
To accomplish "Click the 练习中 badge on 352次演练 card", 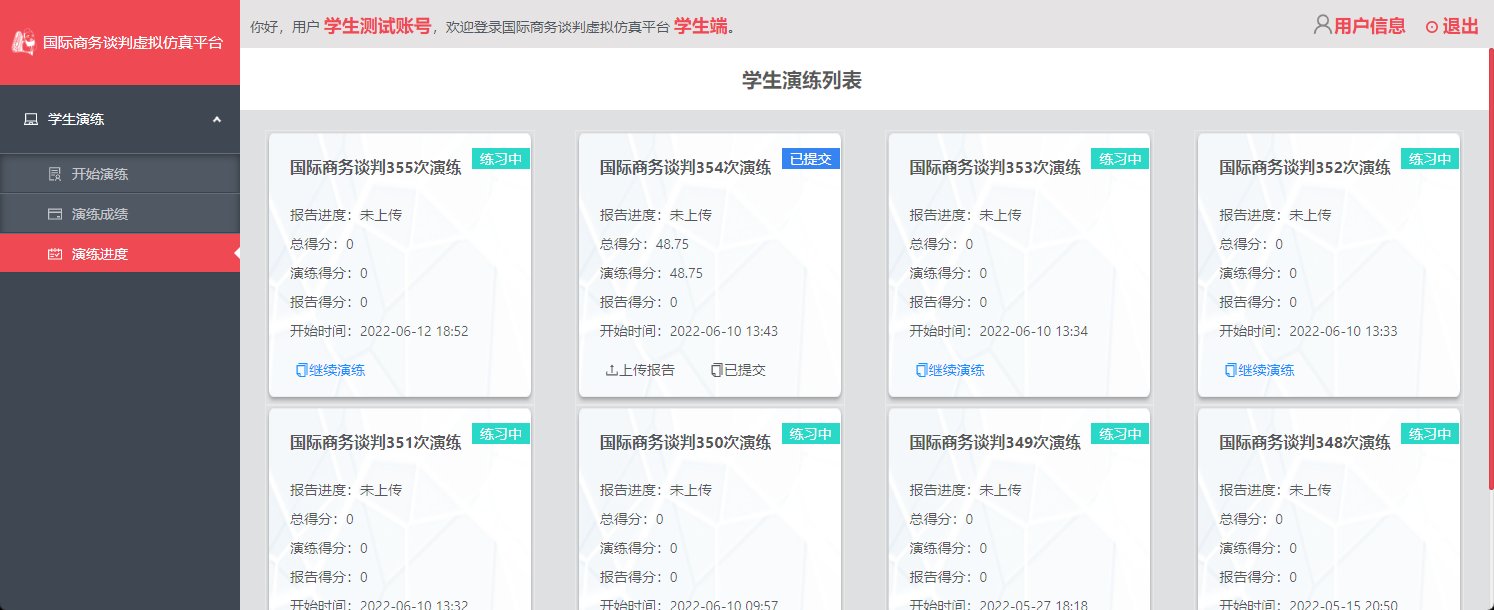I will click(x=1430, y=159).
